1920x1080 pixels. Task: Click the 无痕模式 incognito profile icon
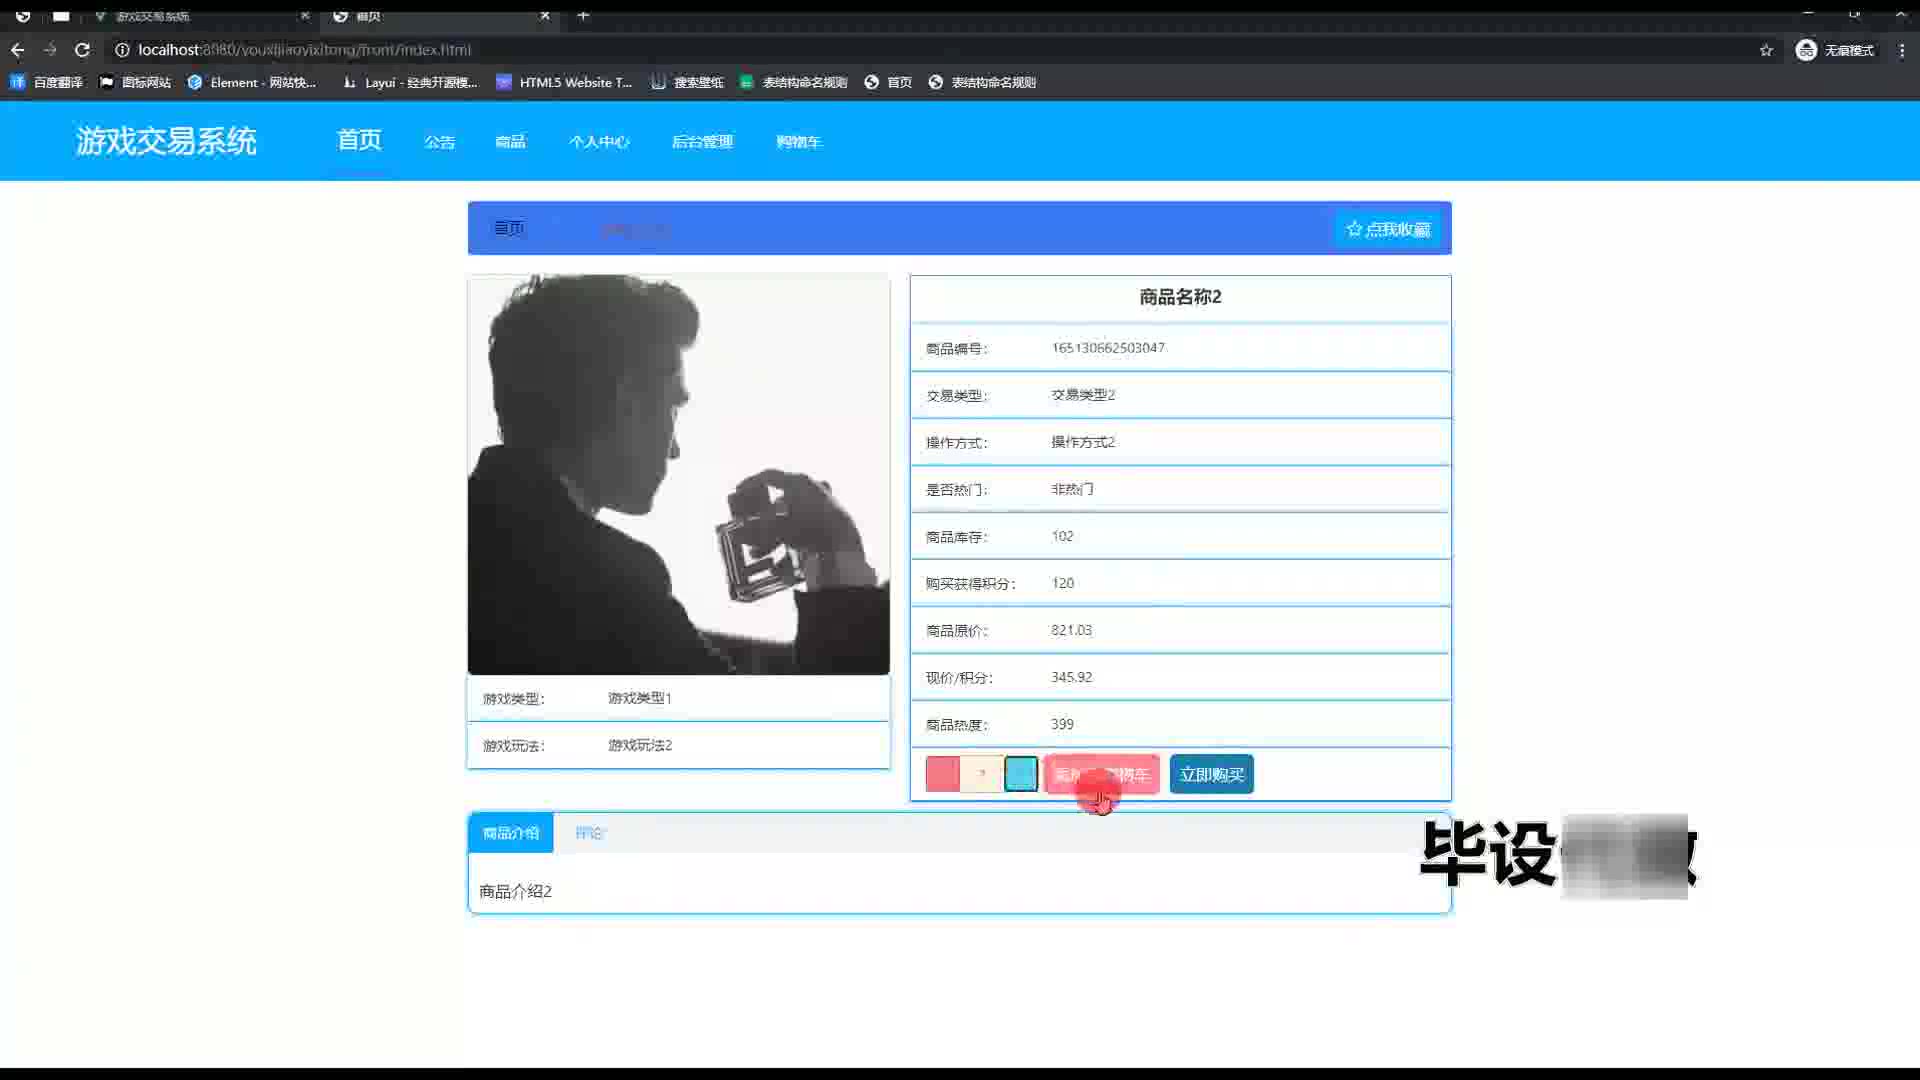1806,50
